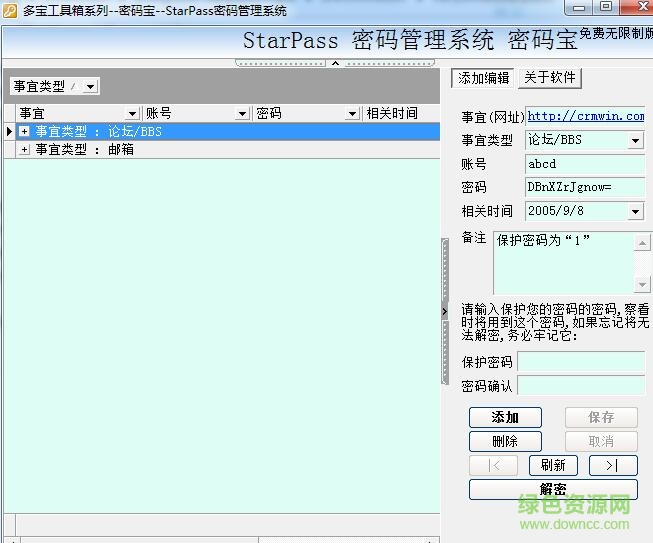Collapse the top banner with the up arrow
The width and height of the screenshot is (653, 543).
pyautogui.click(x=335, y=63)
